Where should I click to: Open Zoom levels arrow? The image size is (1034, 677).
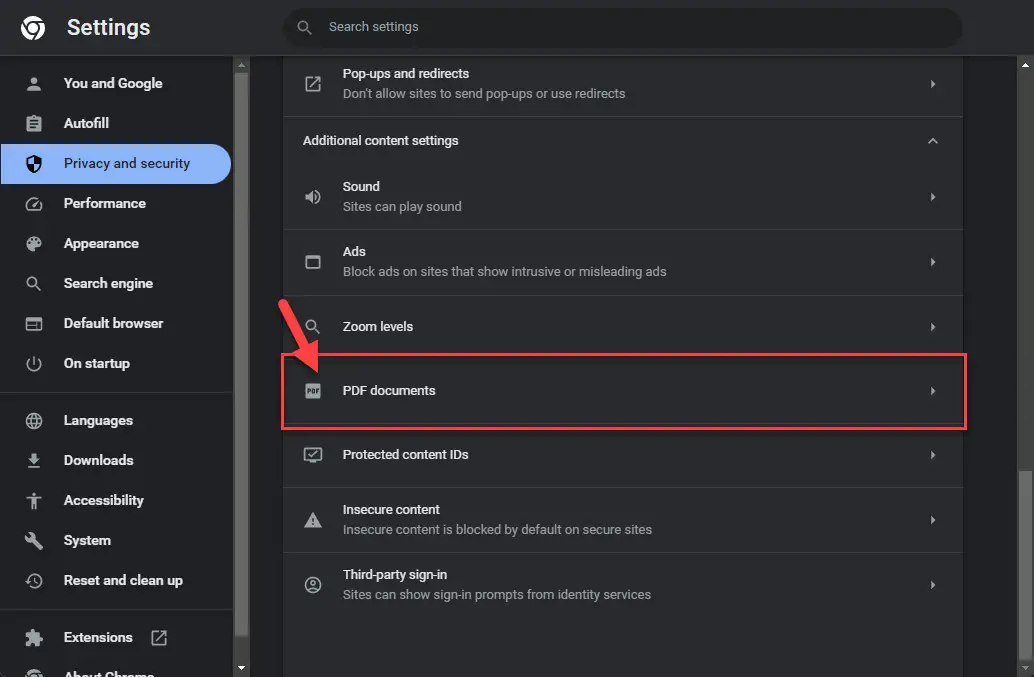[932, 327]
